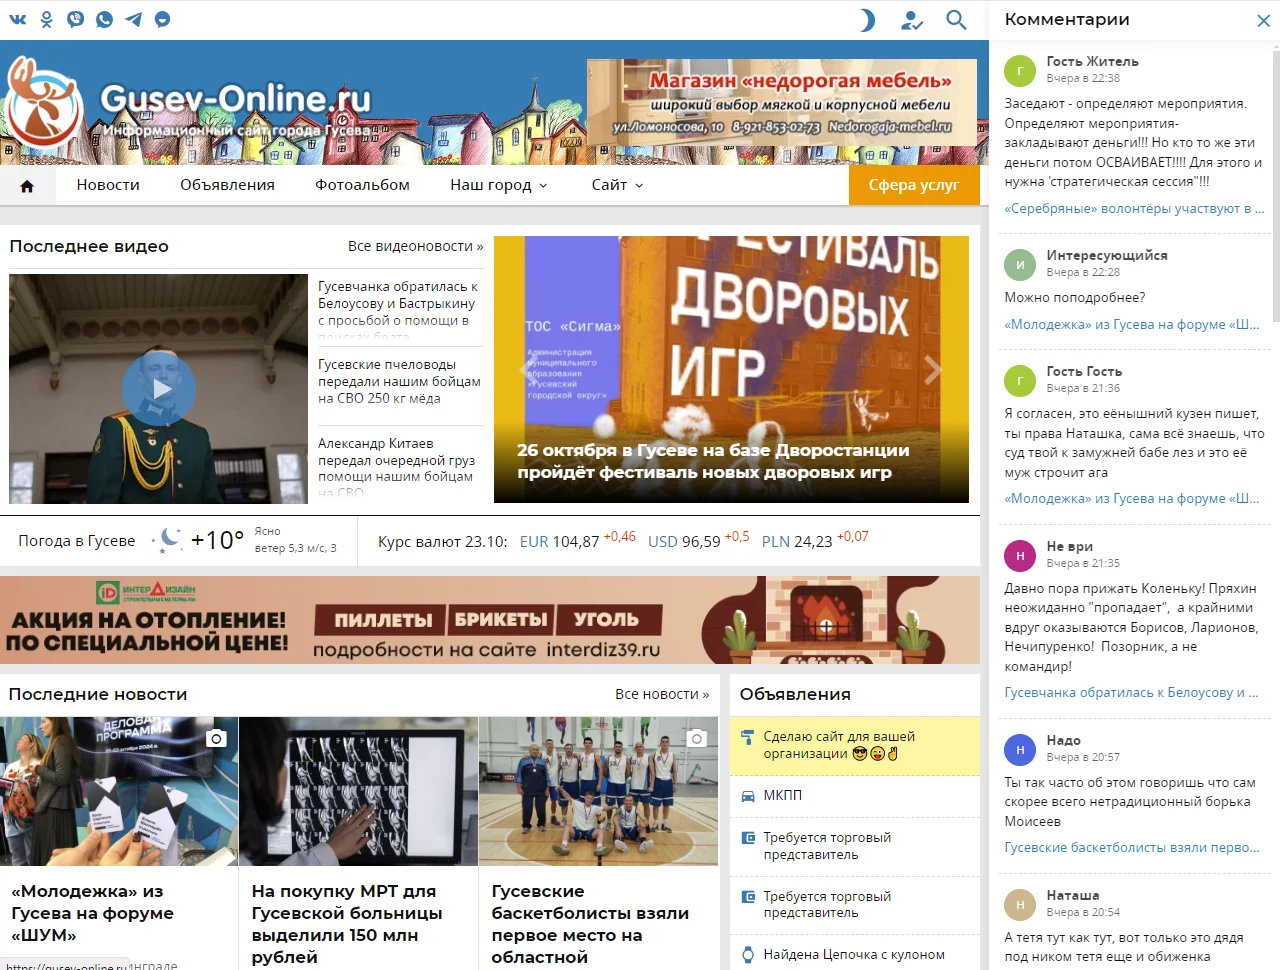This screenshot has height=970, width=1280.
Task: Open the МРТ news article thumbnail
Action: tap(358, 791)
